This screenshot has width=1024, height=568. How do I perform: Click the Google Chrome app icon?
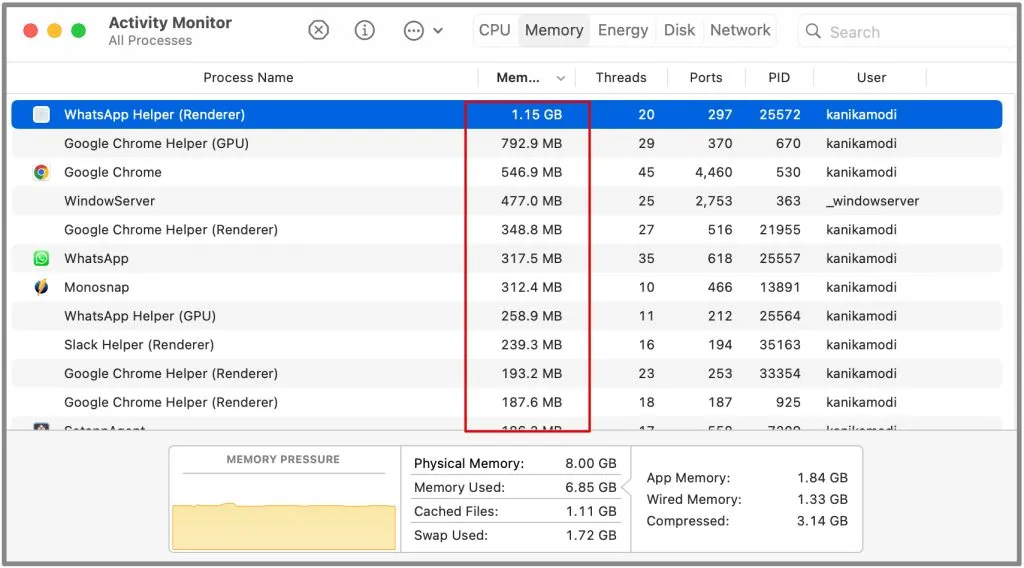coord(41,172)
